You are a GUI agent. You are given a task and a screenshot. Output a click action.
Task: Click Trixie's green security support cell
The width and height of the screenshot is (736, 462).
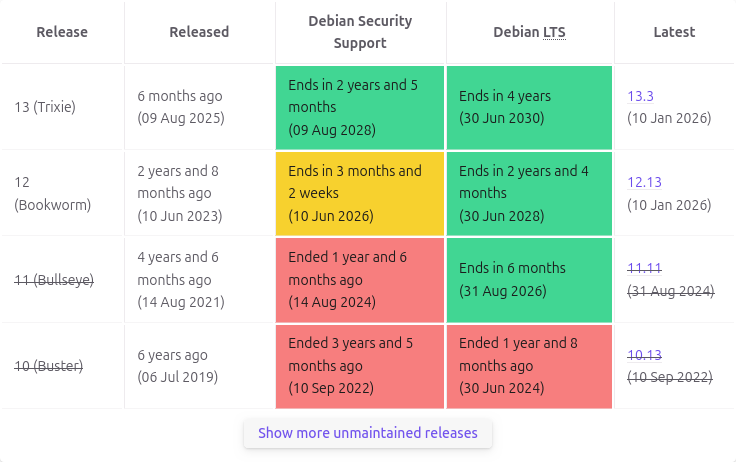(x=360, y=107)
